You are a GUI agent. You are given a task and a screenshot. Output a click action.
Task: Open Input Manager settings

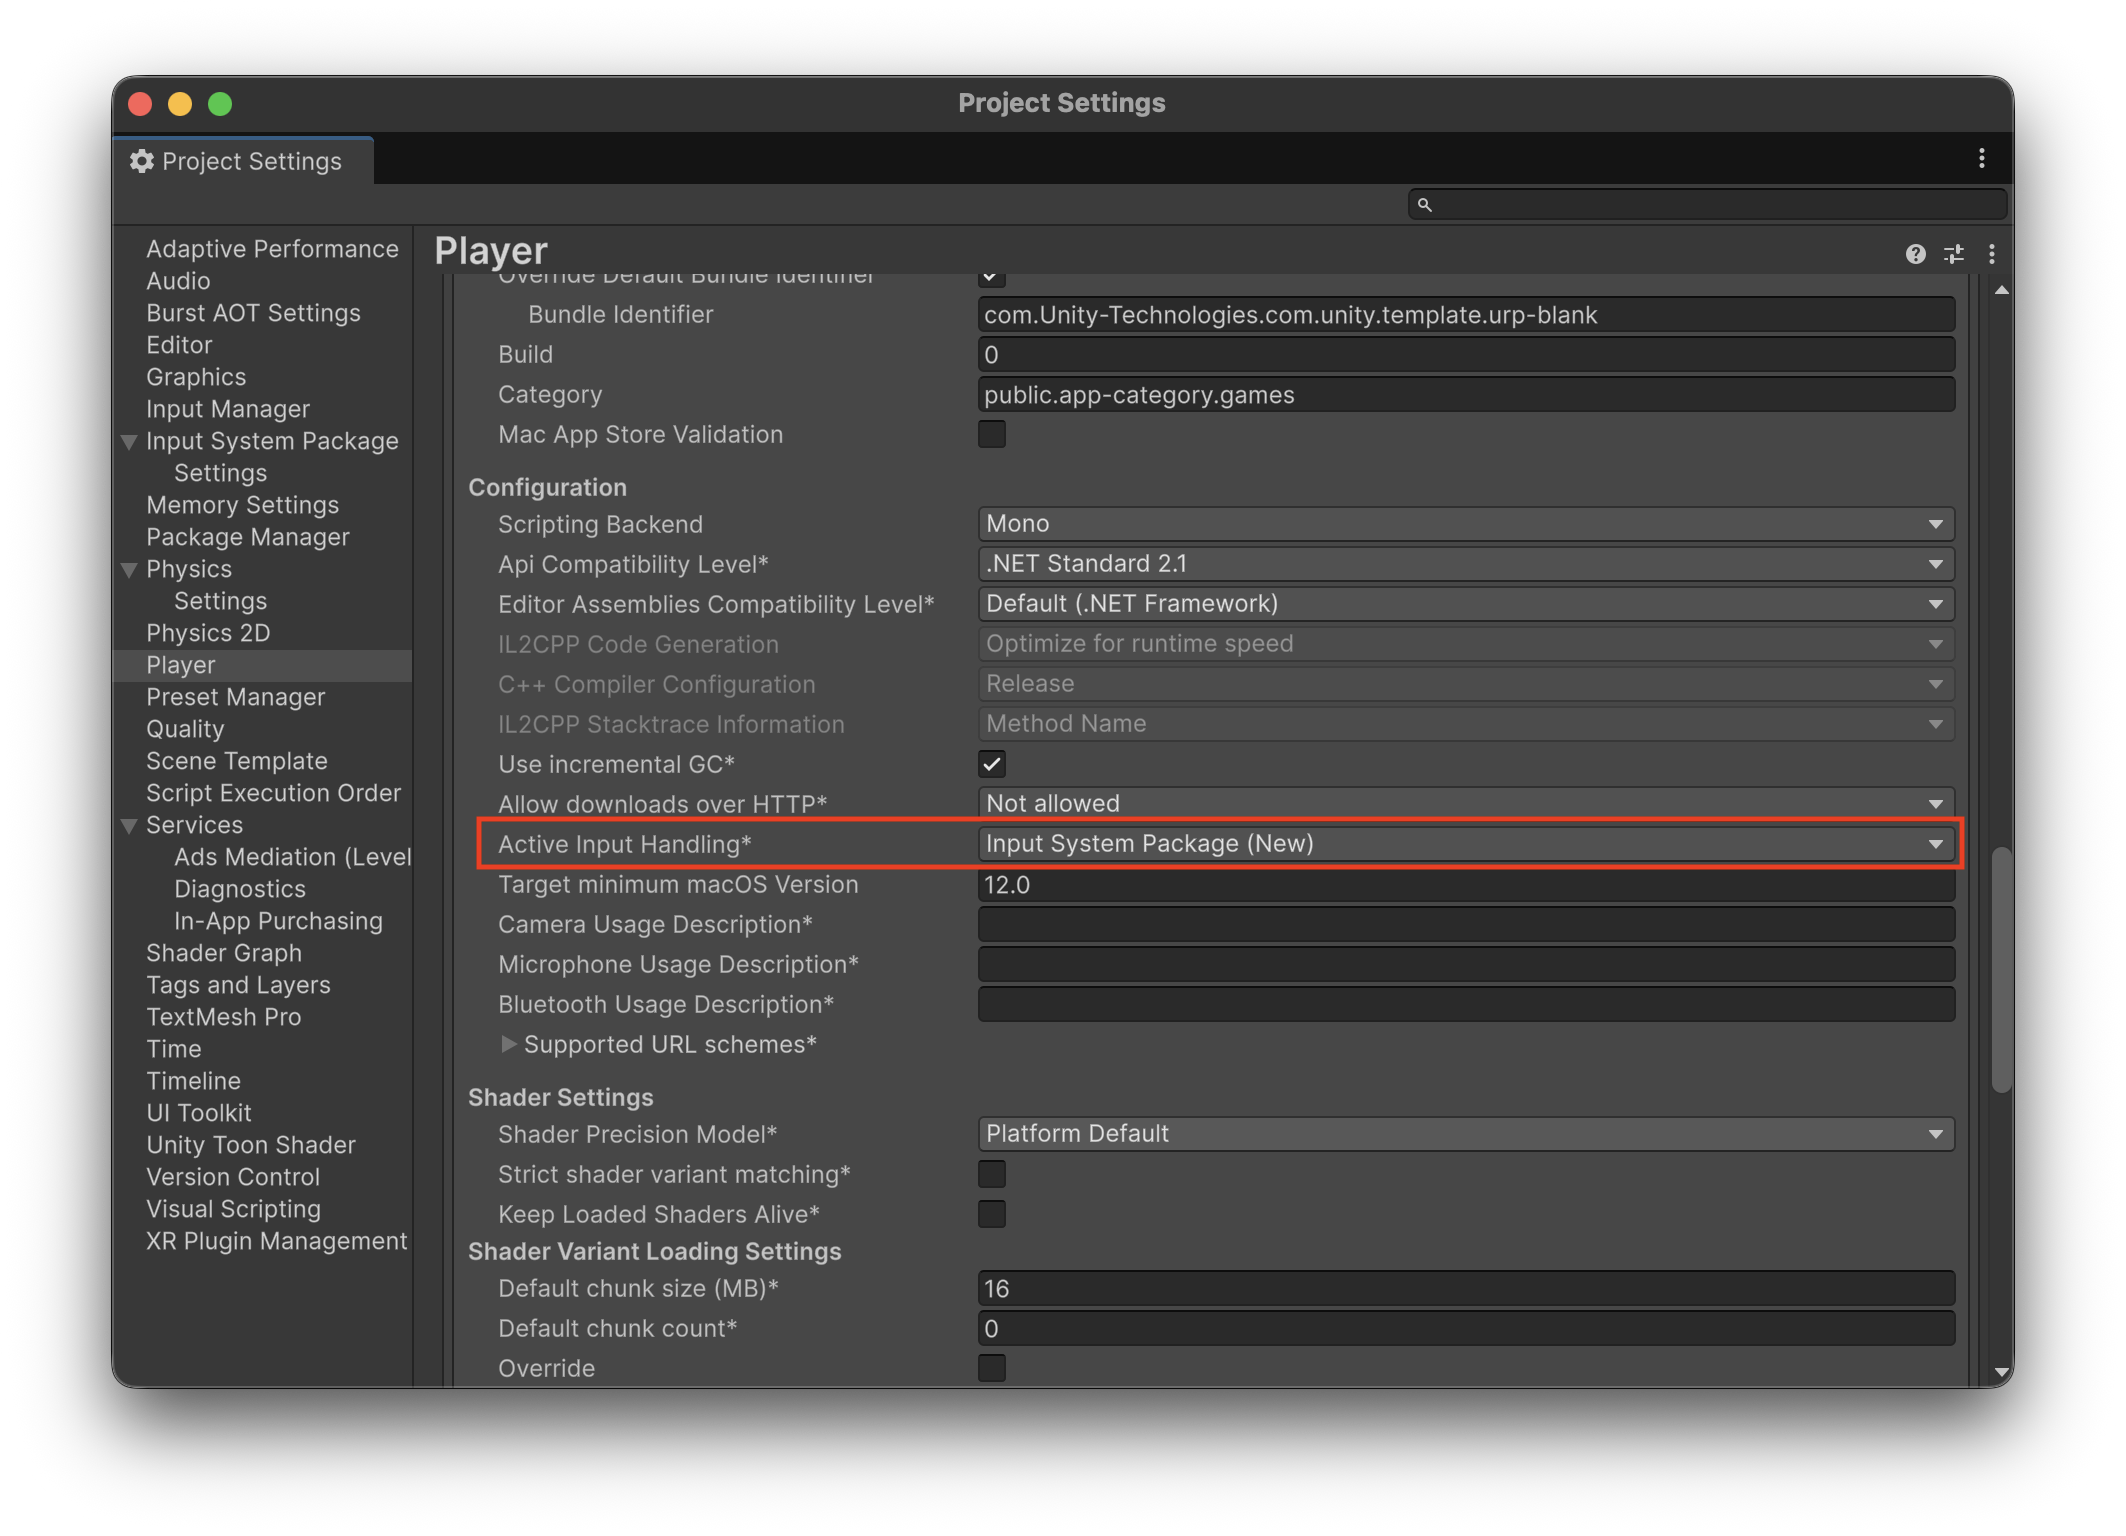click(228, 409)
